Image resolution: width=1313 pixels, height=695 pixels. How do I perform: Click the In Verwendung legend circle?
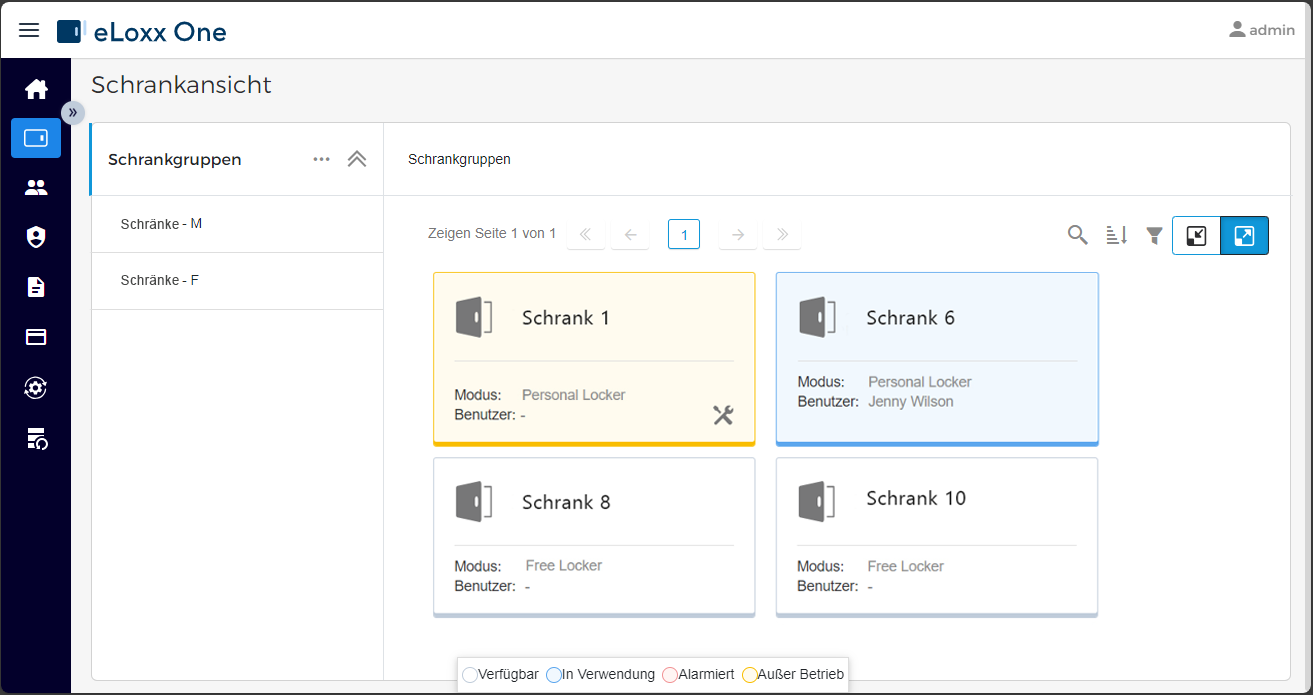pyautogui.click(x=554, y=675)
